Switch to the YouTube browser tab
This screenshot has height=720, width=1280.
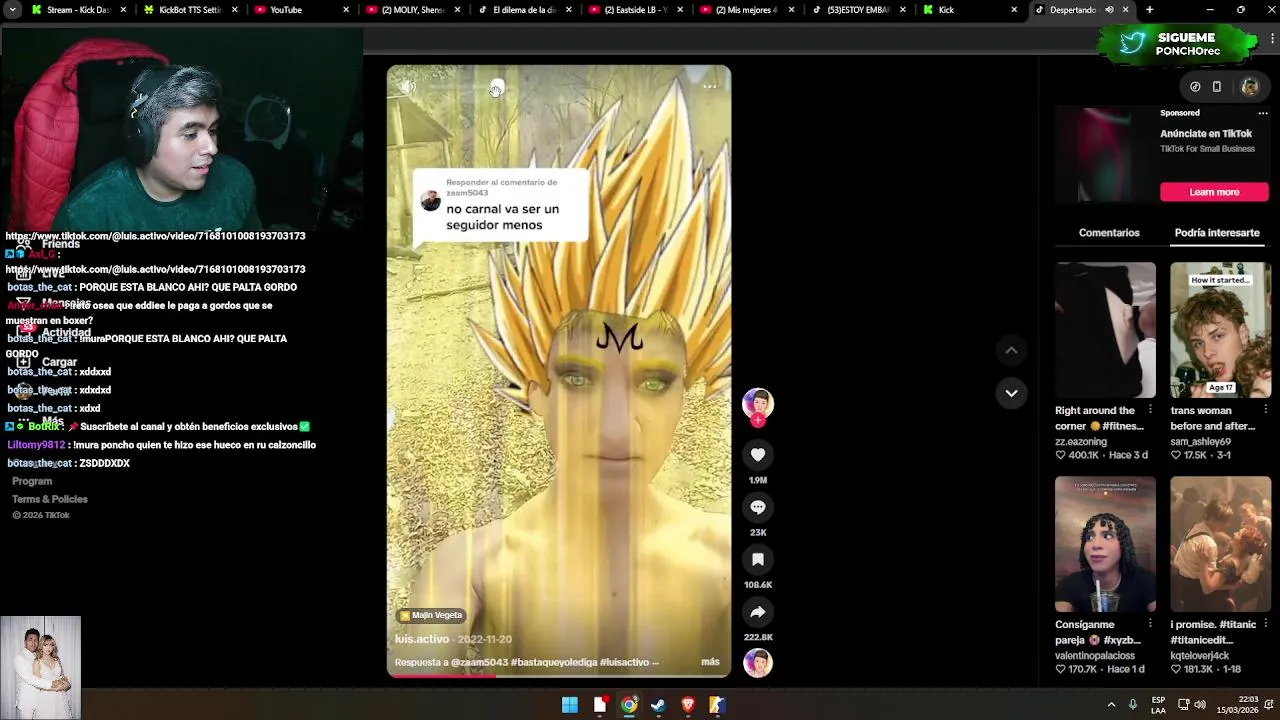300,10
